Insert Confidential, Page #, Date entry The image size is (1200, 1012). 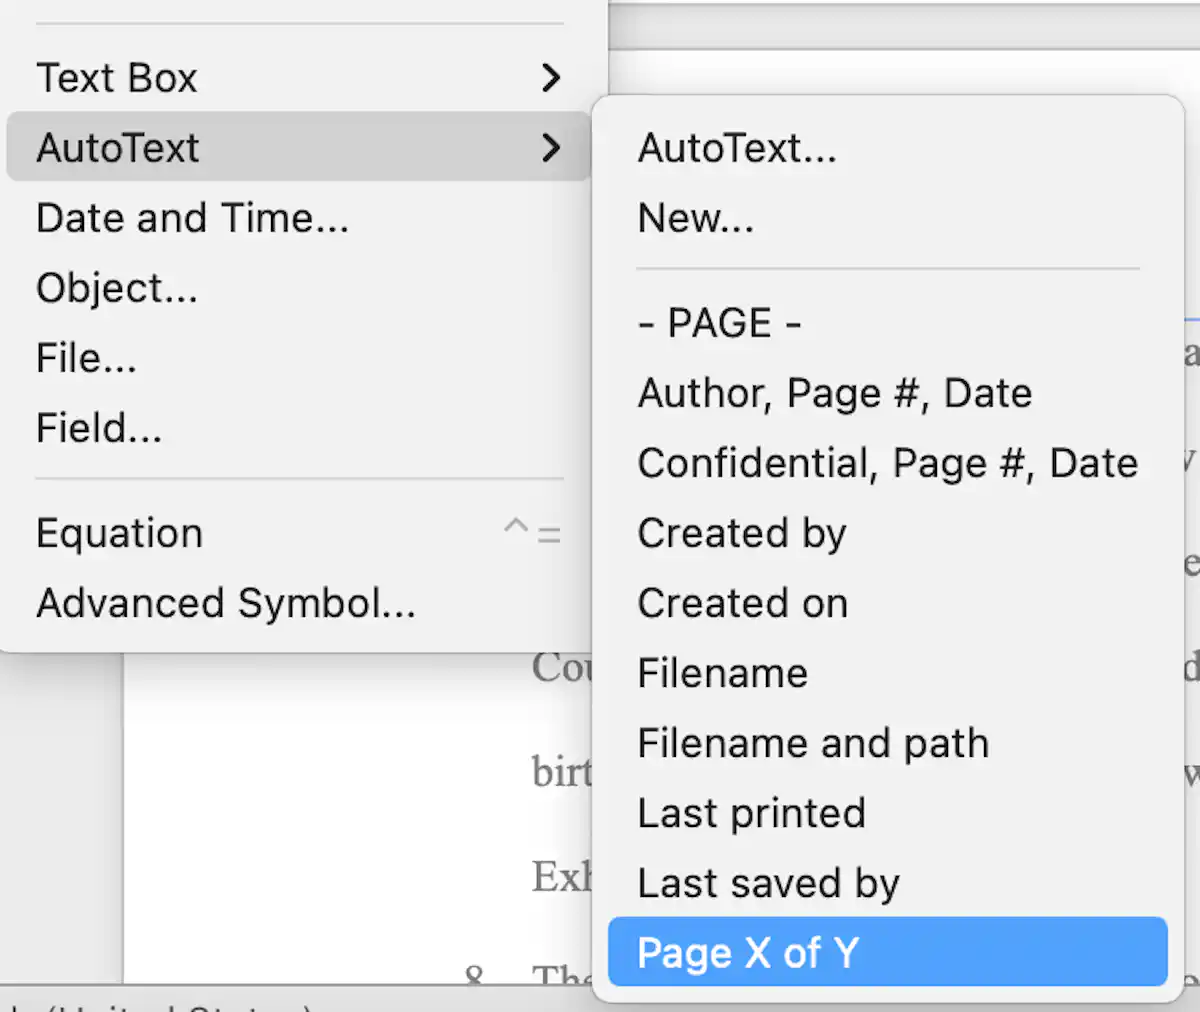pos(887,463)
